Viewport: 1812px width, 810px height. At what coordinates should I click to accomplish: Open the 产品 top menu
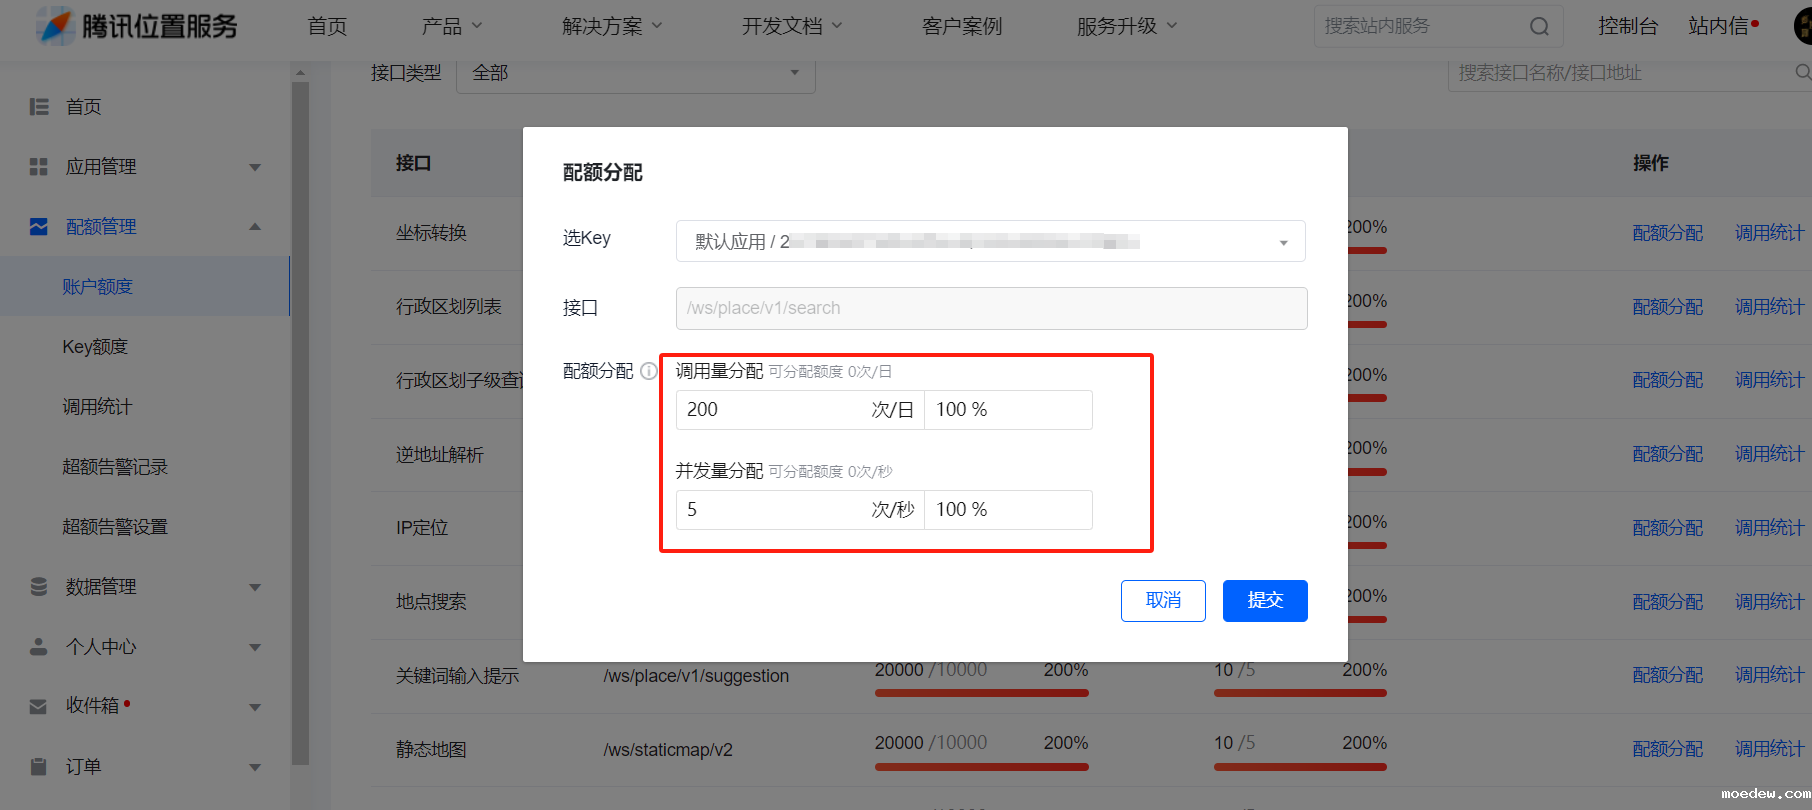pos(451,26)
